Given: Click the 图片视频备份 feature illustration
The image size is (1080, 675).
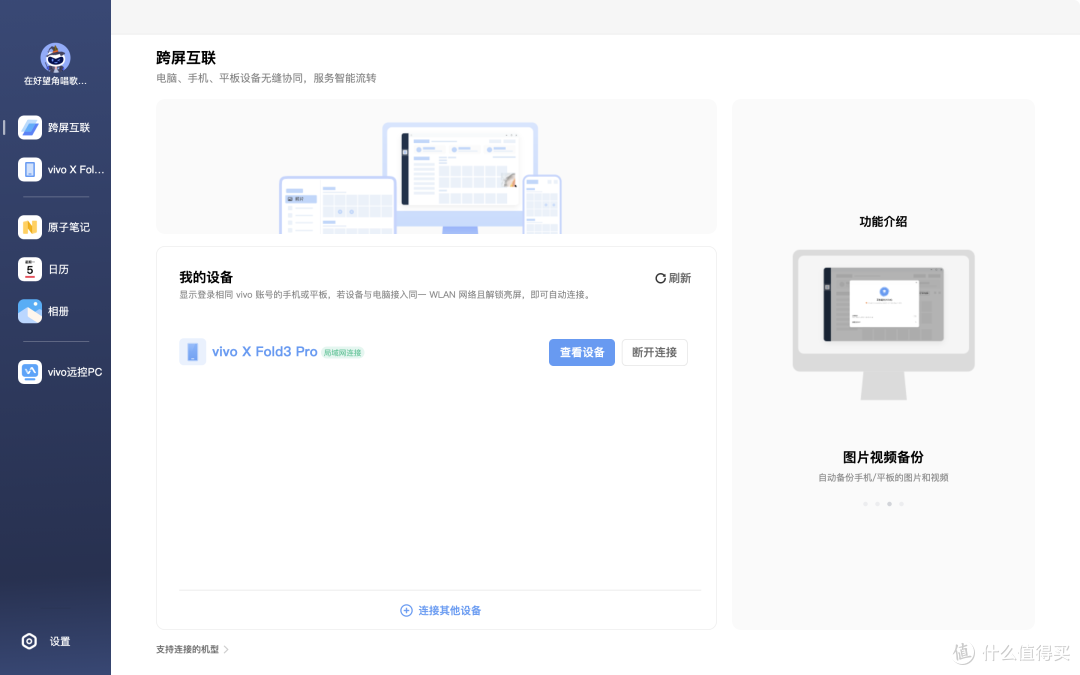Looking at the screenshot, I should click(x=884, y=324).
